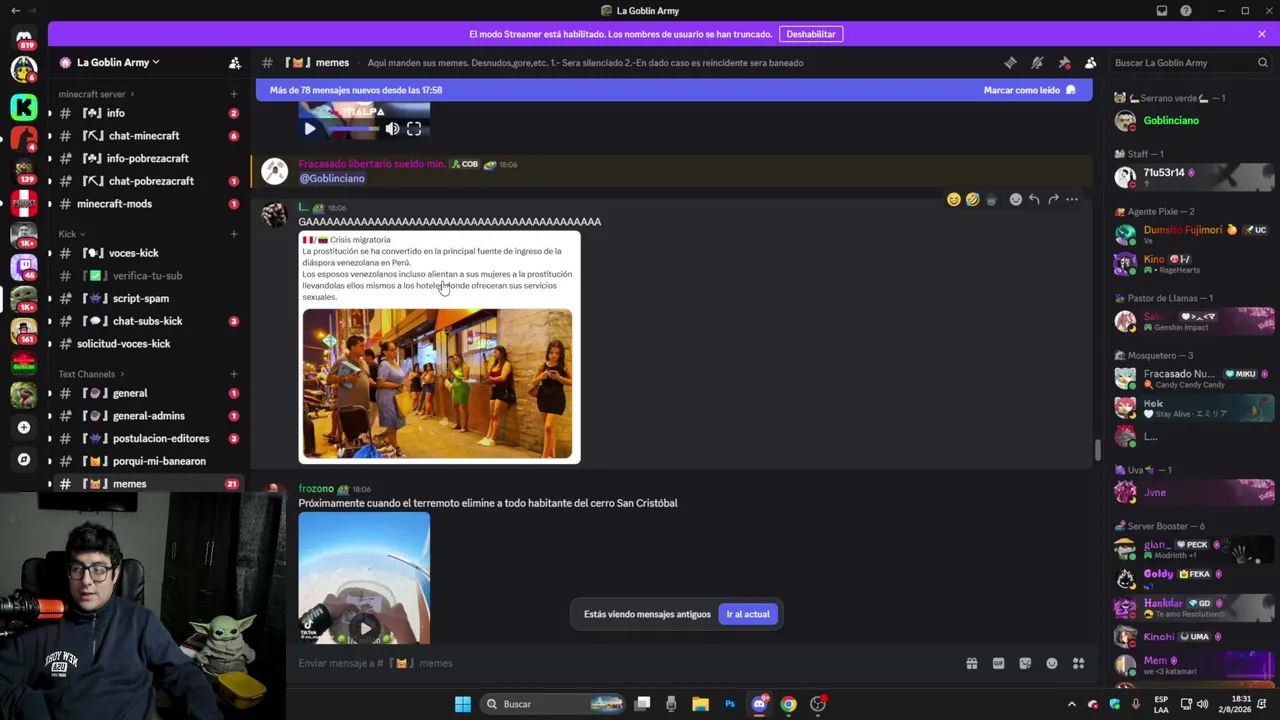The image size is (1280, 720).
Task: Click the frozono username
Action: (x=316, y=489)
